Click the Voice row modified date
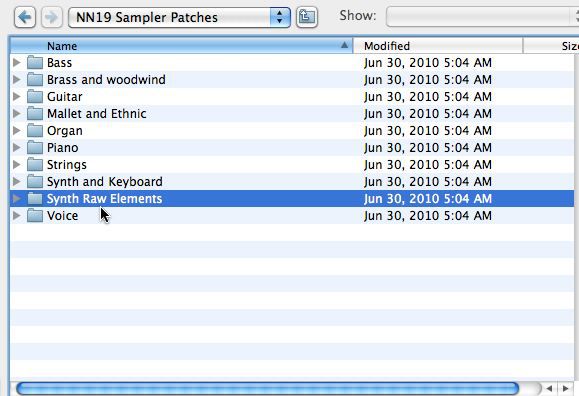Viewport: 579px width, 396px height. (x=428, y=216)
